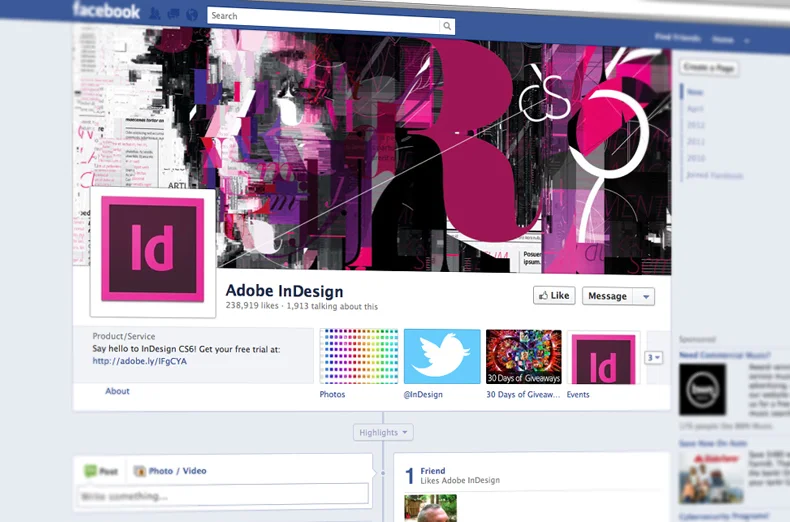Viewport: 790px width, 522px height.
Task: Open the Twitter bird app tile
Action: (442, 356)
